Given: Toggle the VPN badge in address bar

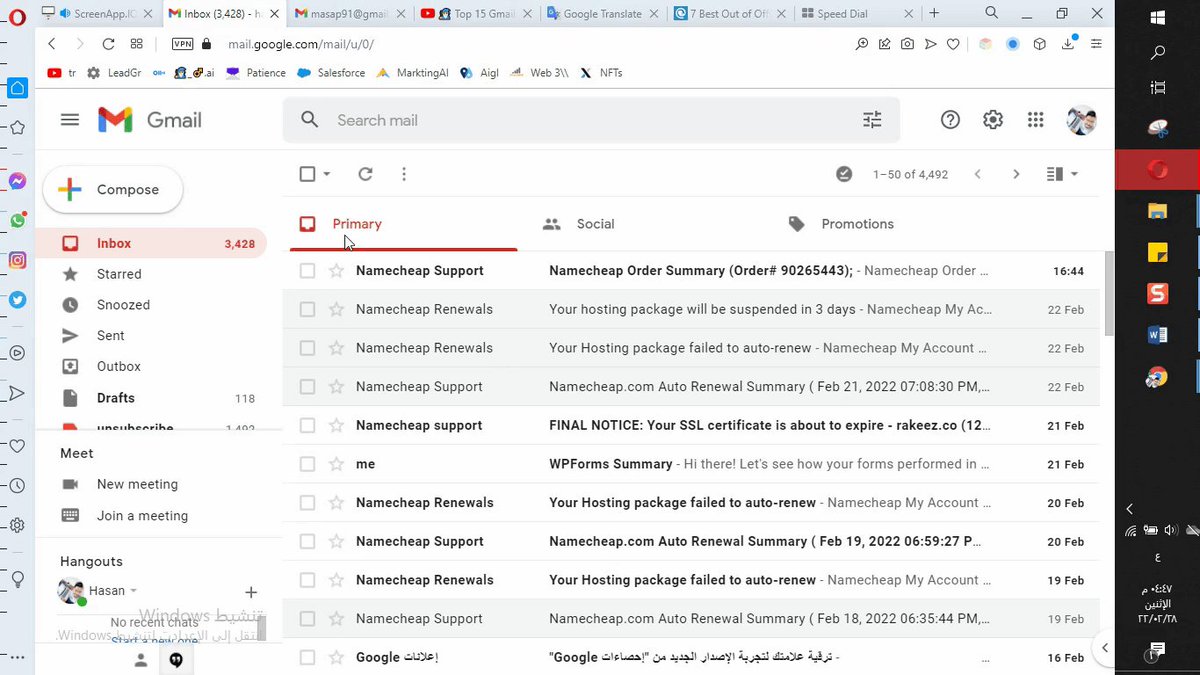Looking at the screenshot, I should (182, 44).
